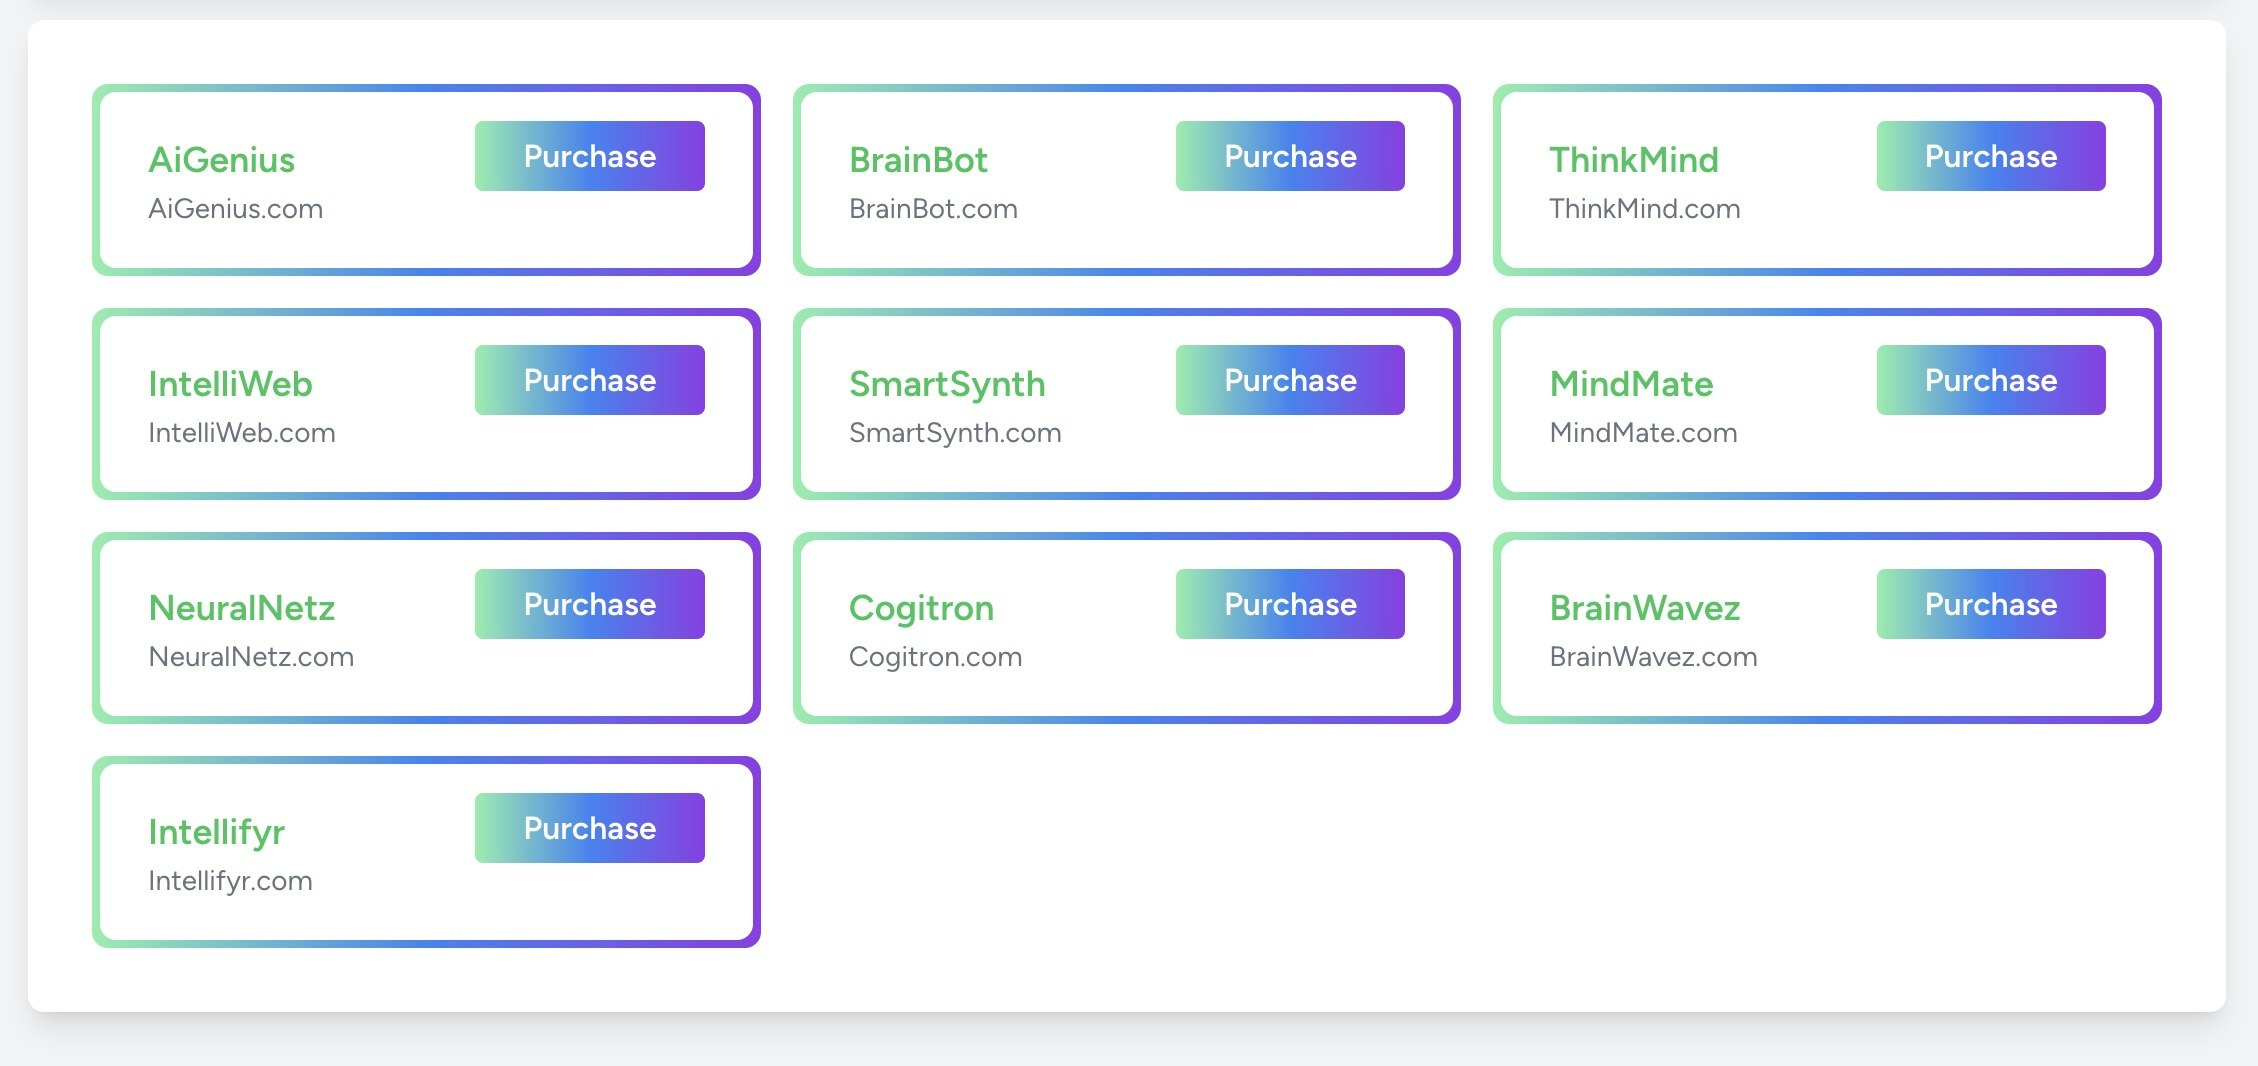Buy the BrainWavez domain
The width and height of the screenshot is (2258, 1066).
coord(1990,604)
